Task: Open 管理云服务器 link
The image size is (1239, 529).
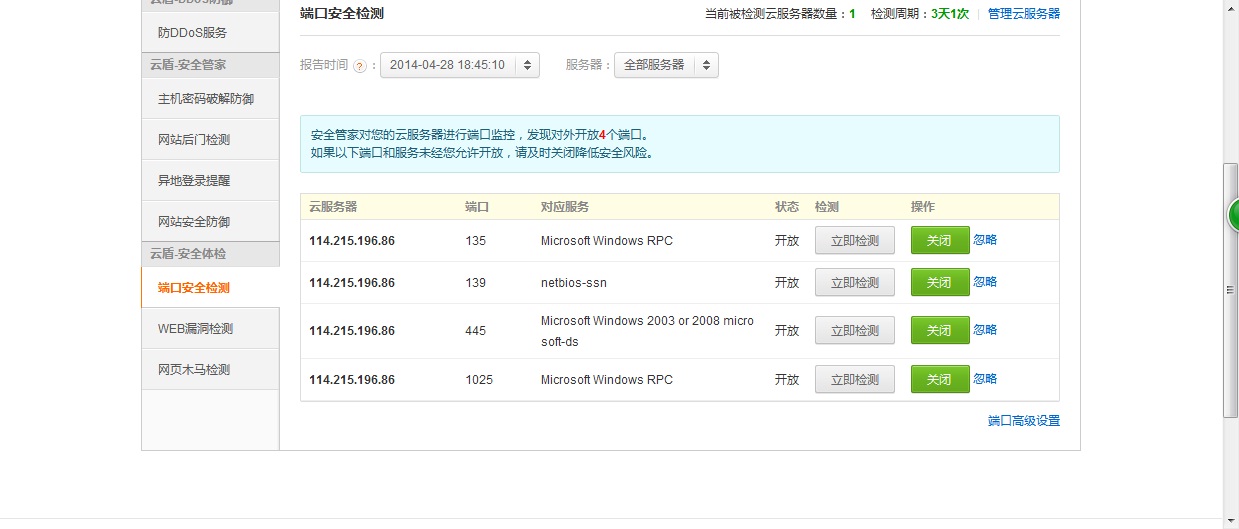Action: click(1023, 14)
